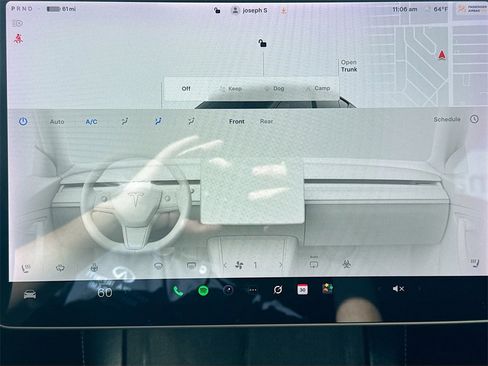
Task: Open the all apps three-dot menu
Action: [x=253, y=290]
